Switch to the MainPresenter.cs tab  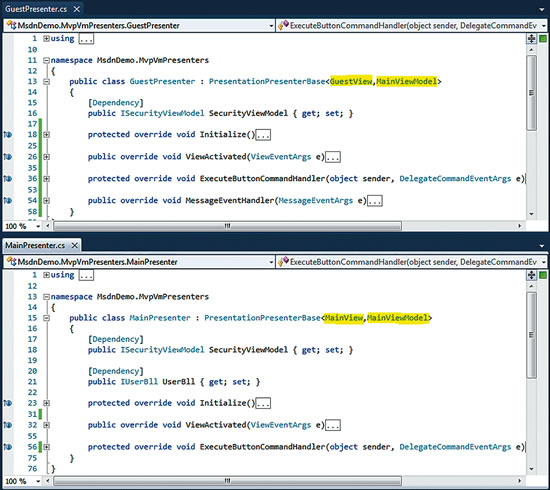tap(35, 245)
